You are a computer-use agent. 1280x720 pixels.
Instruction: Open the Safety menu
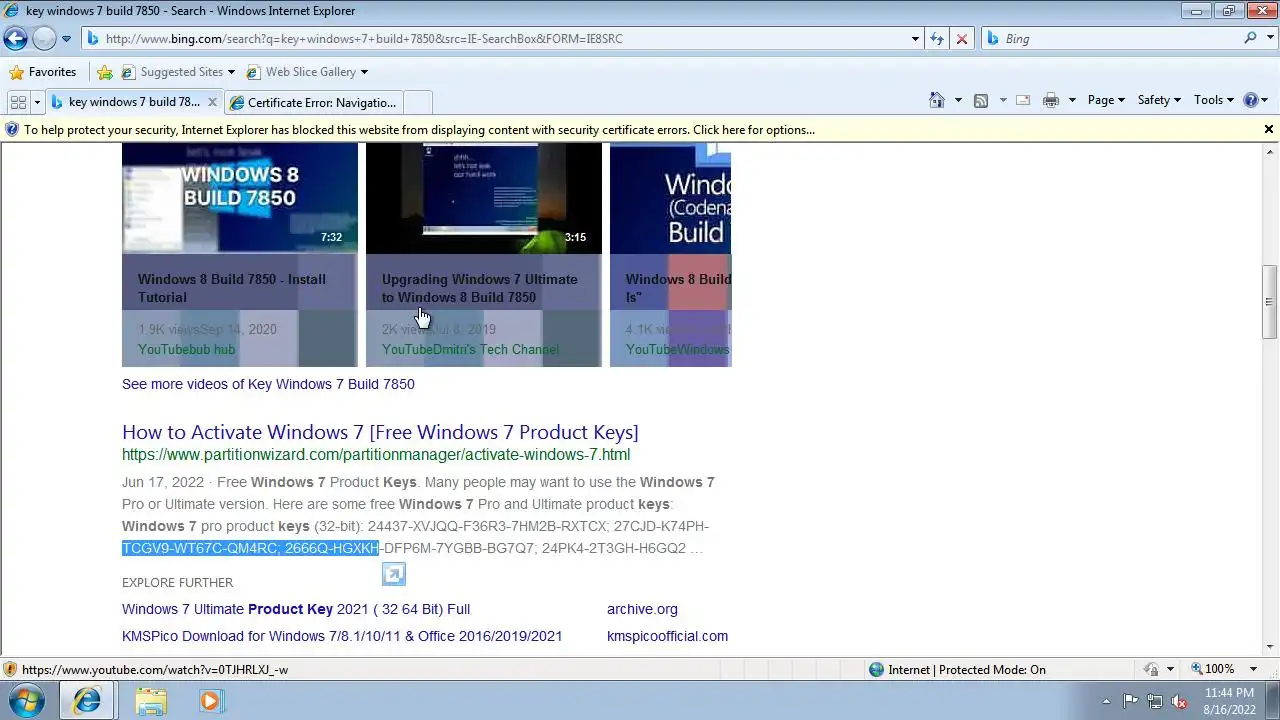point(1159,100)
